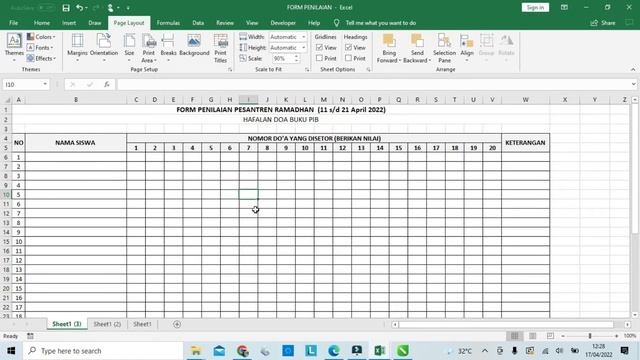This screenshot has height=360, width=640.
Task: Switch to the Formulas tab
Action: [168, 23]
